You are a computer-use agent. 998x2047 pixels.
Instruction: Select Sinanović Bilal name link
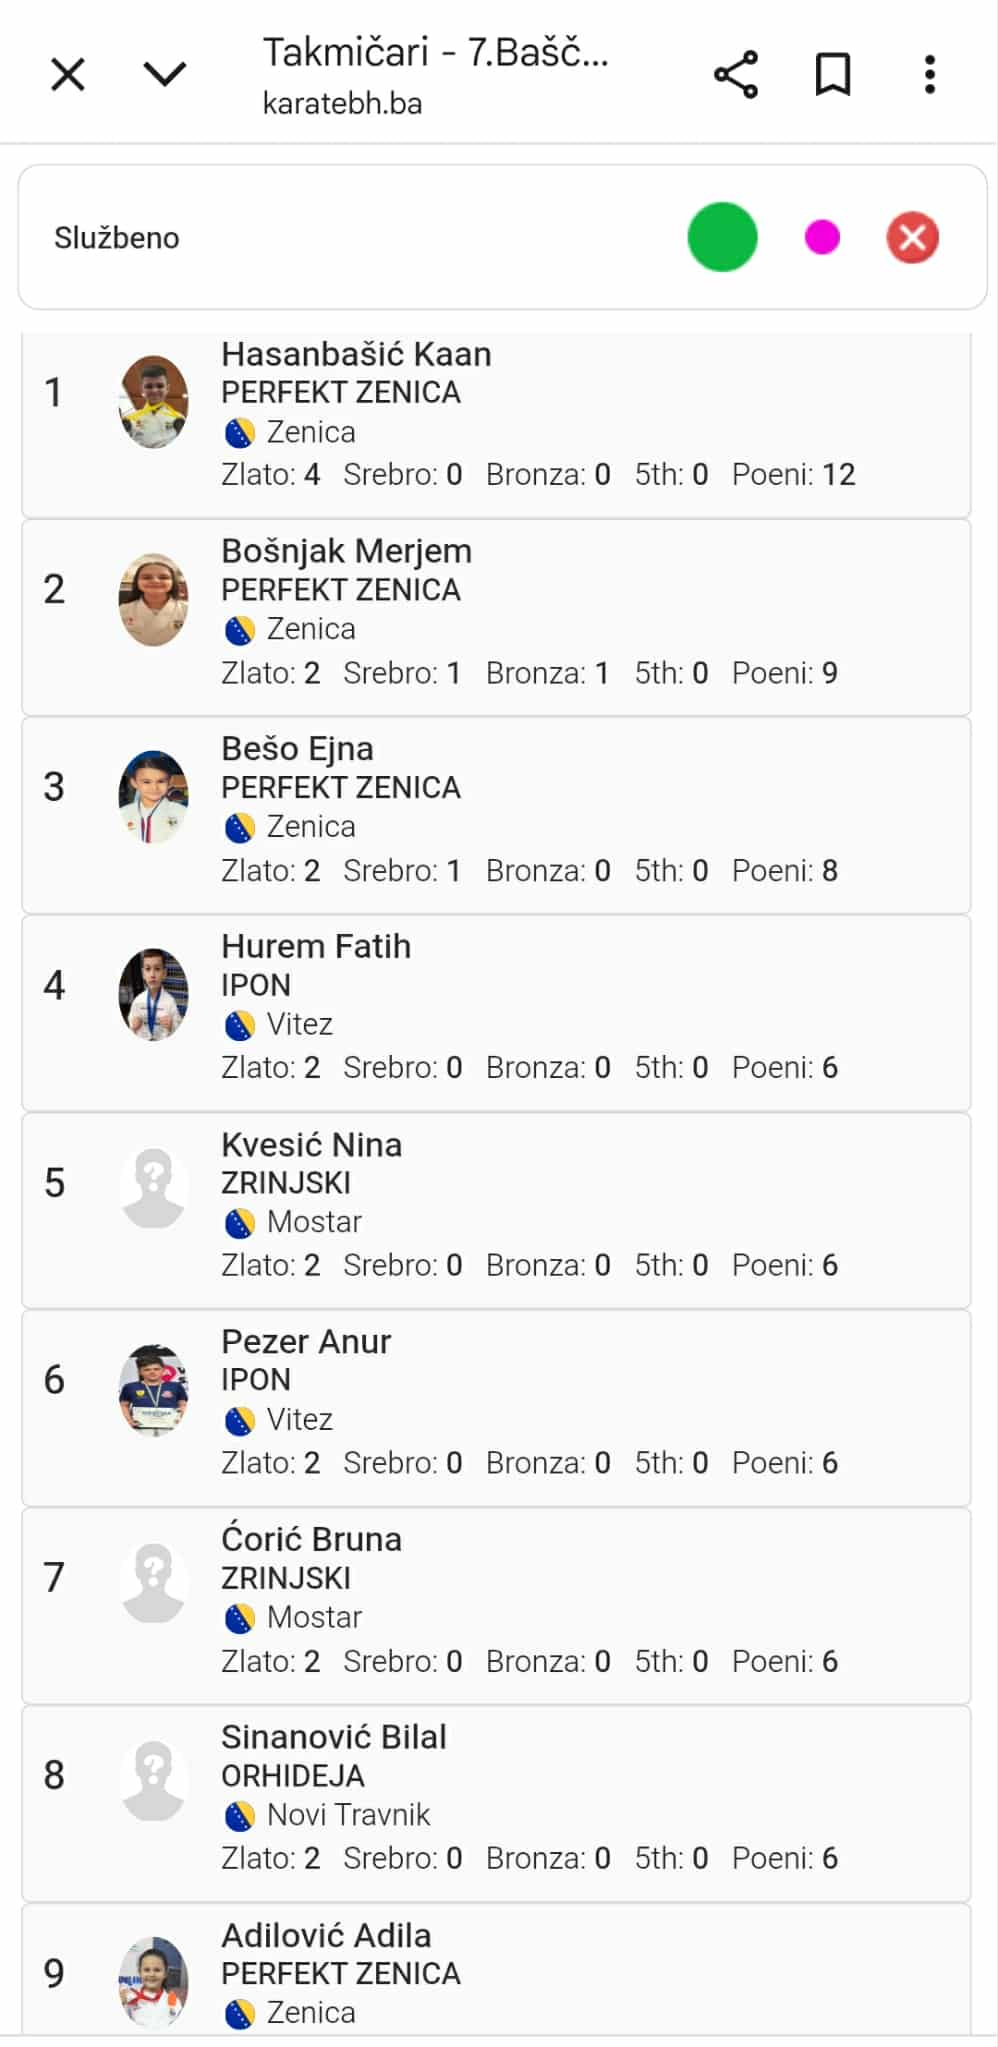(x=334, y=1737)
